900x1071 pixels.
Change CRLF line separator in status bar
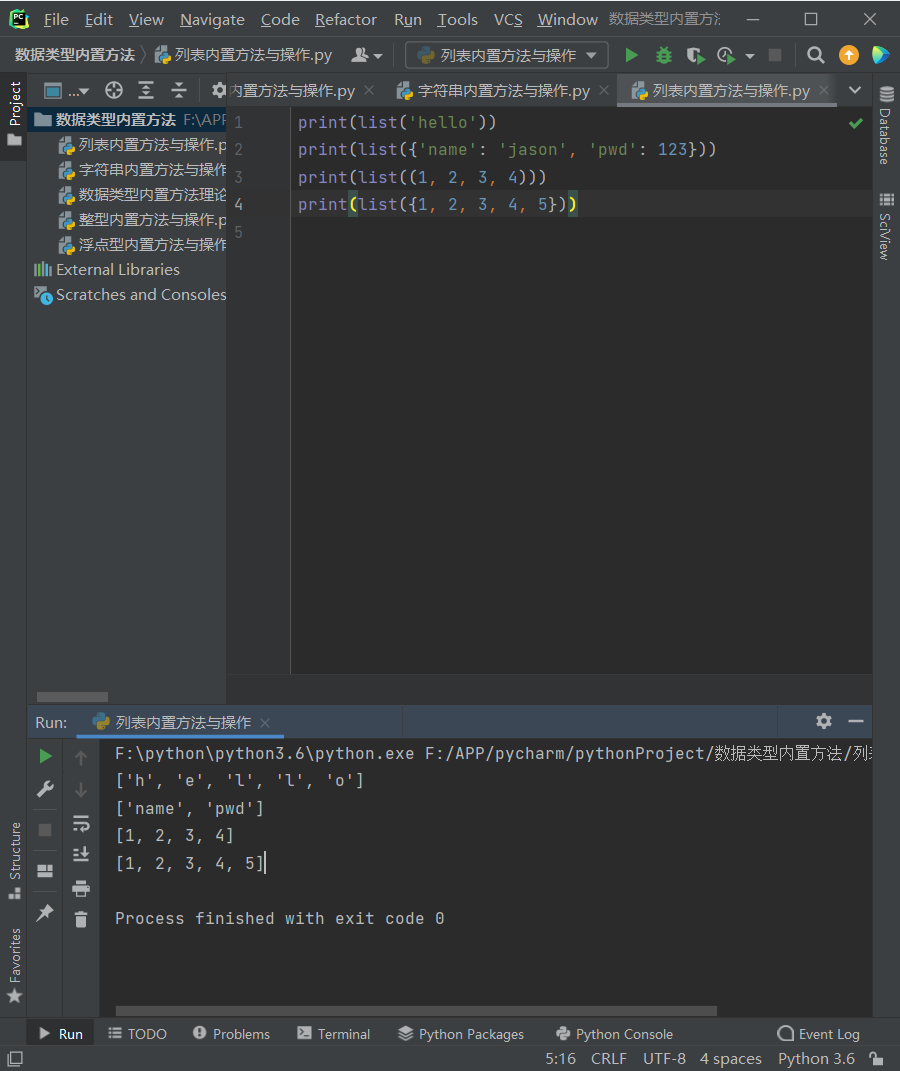coord(608,1058)
